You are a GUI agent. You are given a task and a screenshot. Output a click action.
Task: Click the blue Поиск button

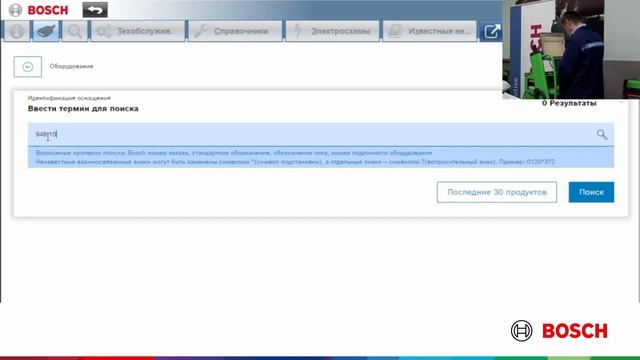[x=591, y=192]
